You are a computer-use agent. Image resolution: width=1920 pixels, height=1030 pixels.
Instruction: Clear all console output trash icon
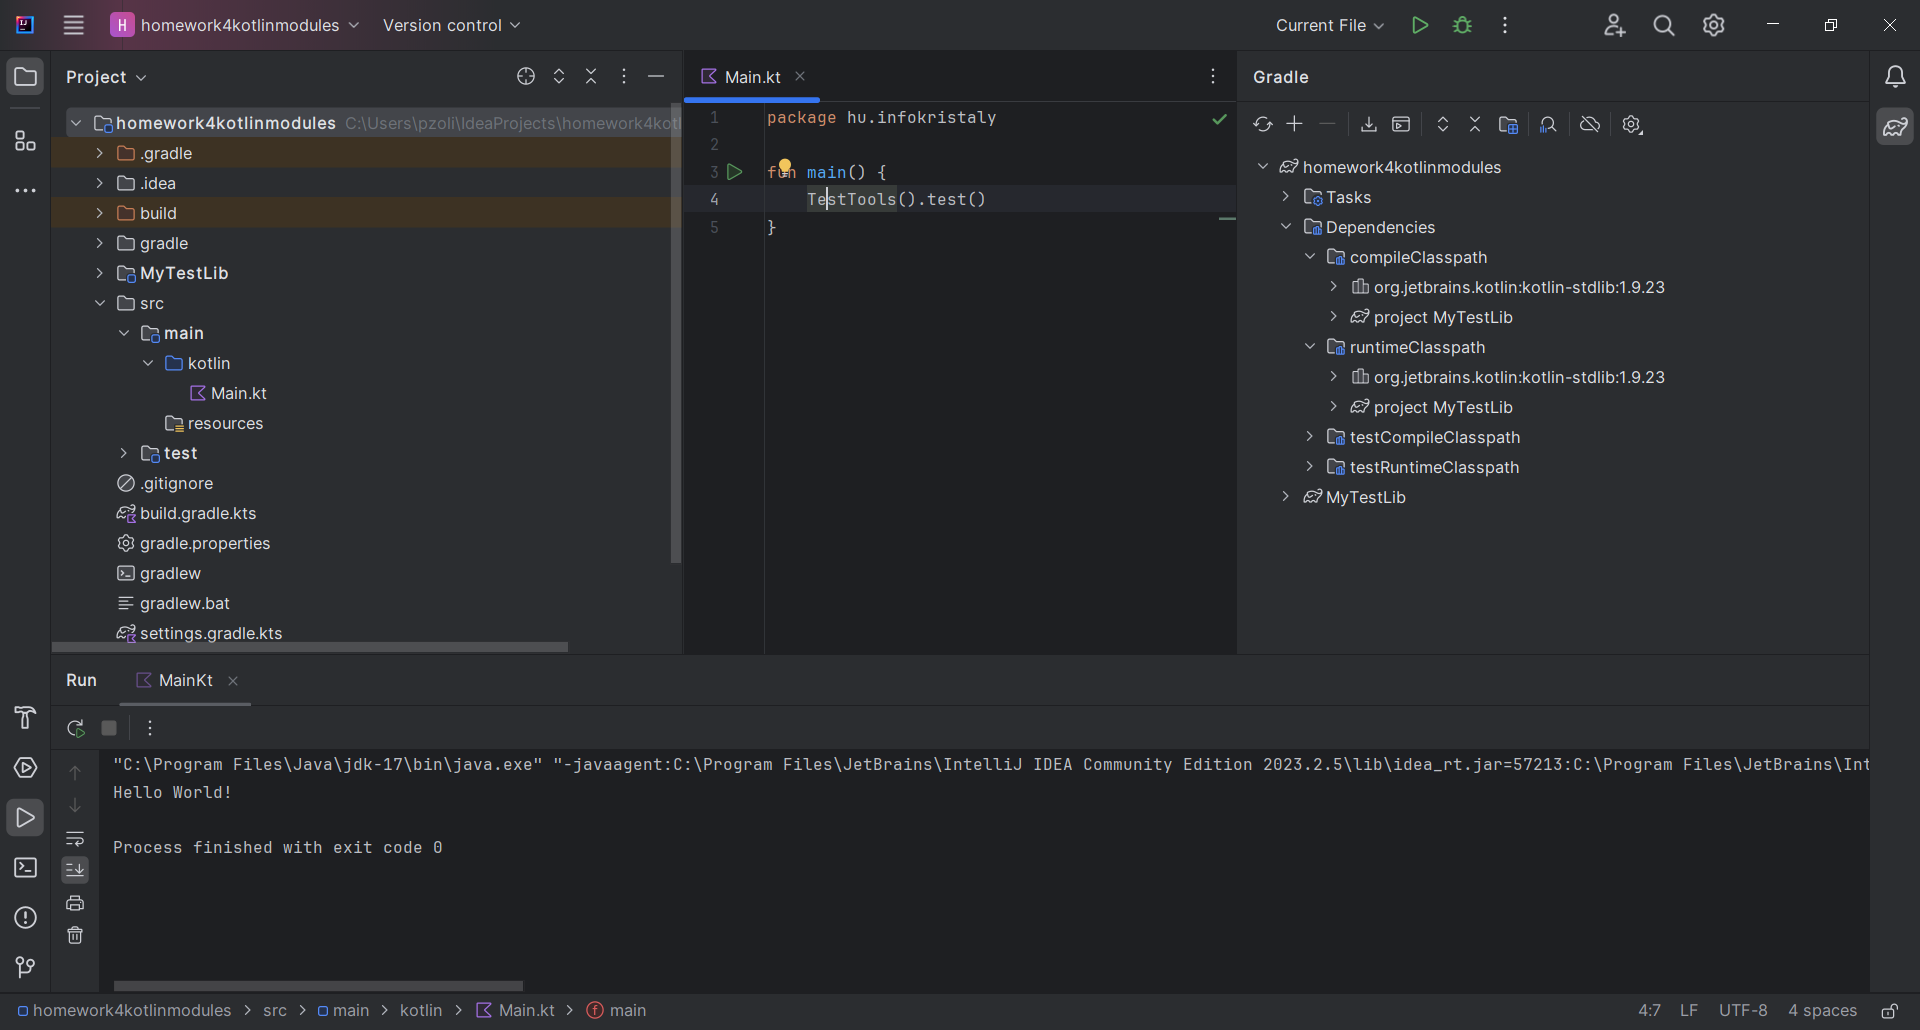click(x=75, y=935)
